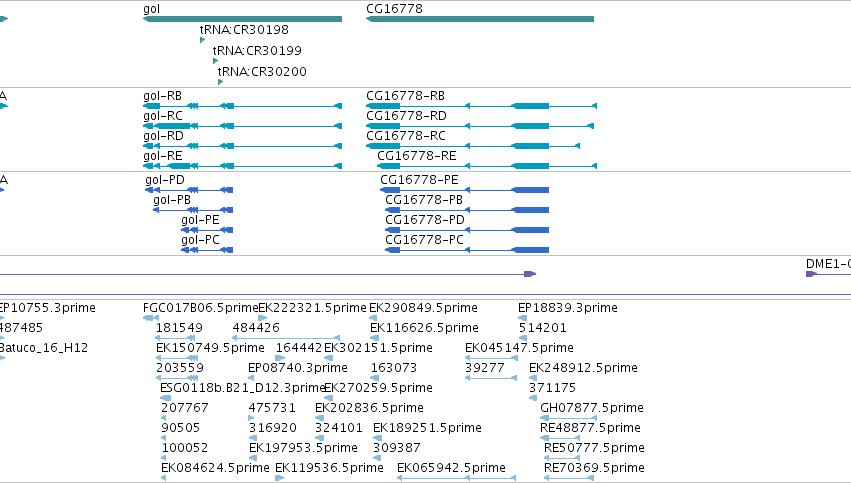Click the 324101 feature label
The image size is (851, 483).
coord(339,428)
